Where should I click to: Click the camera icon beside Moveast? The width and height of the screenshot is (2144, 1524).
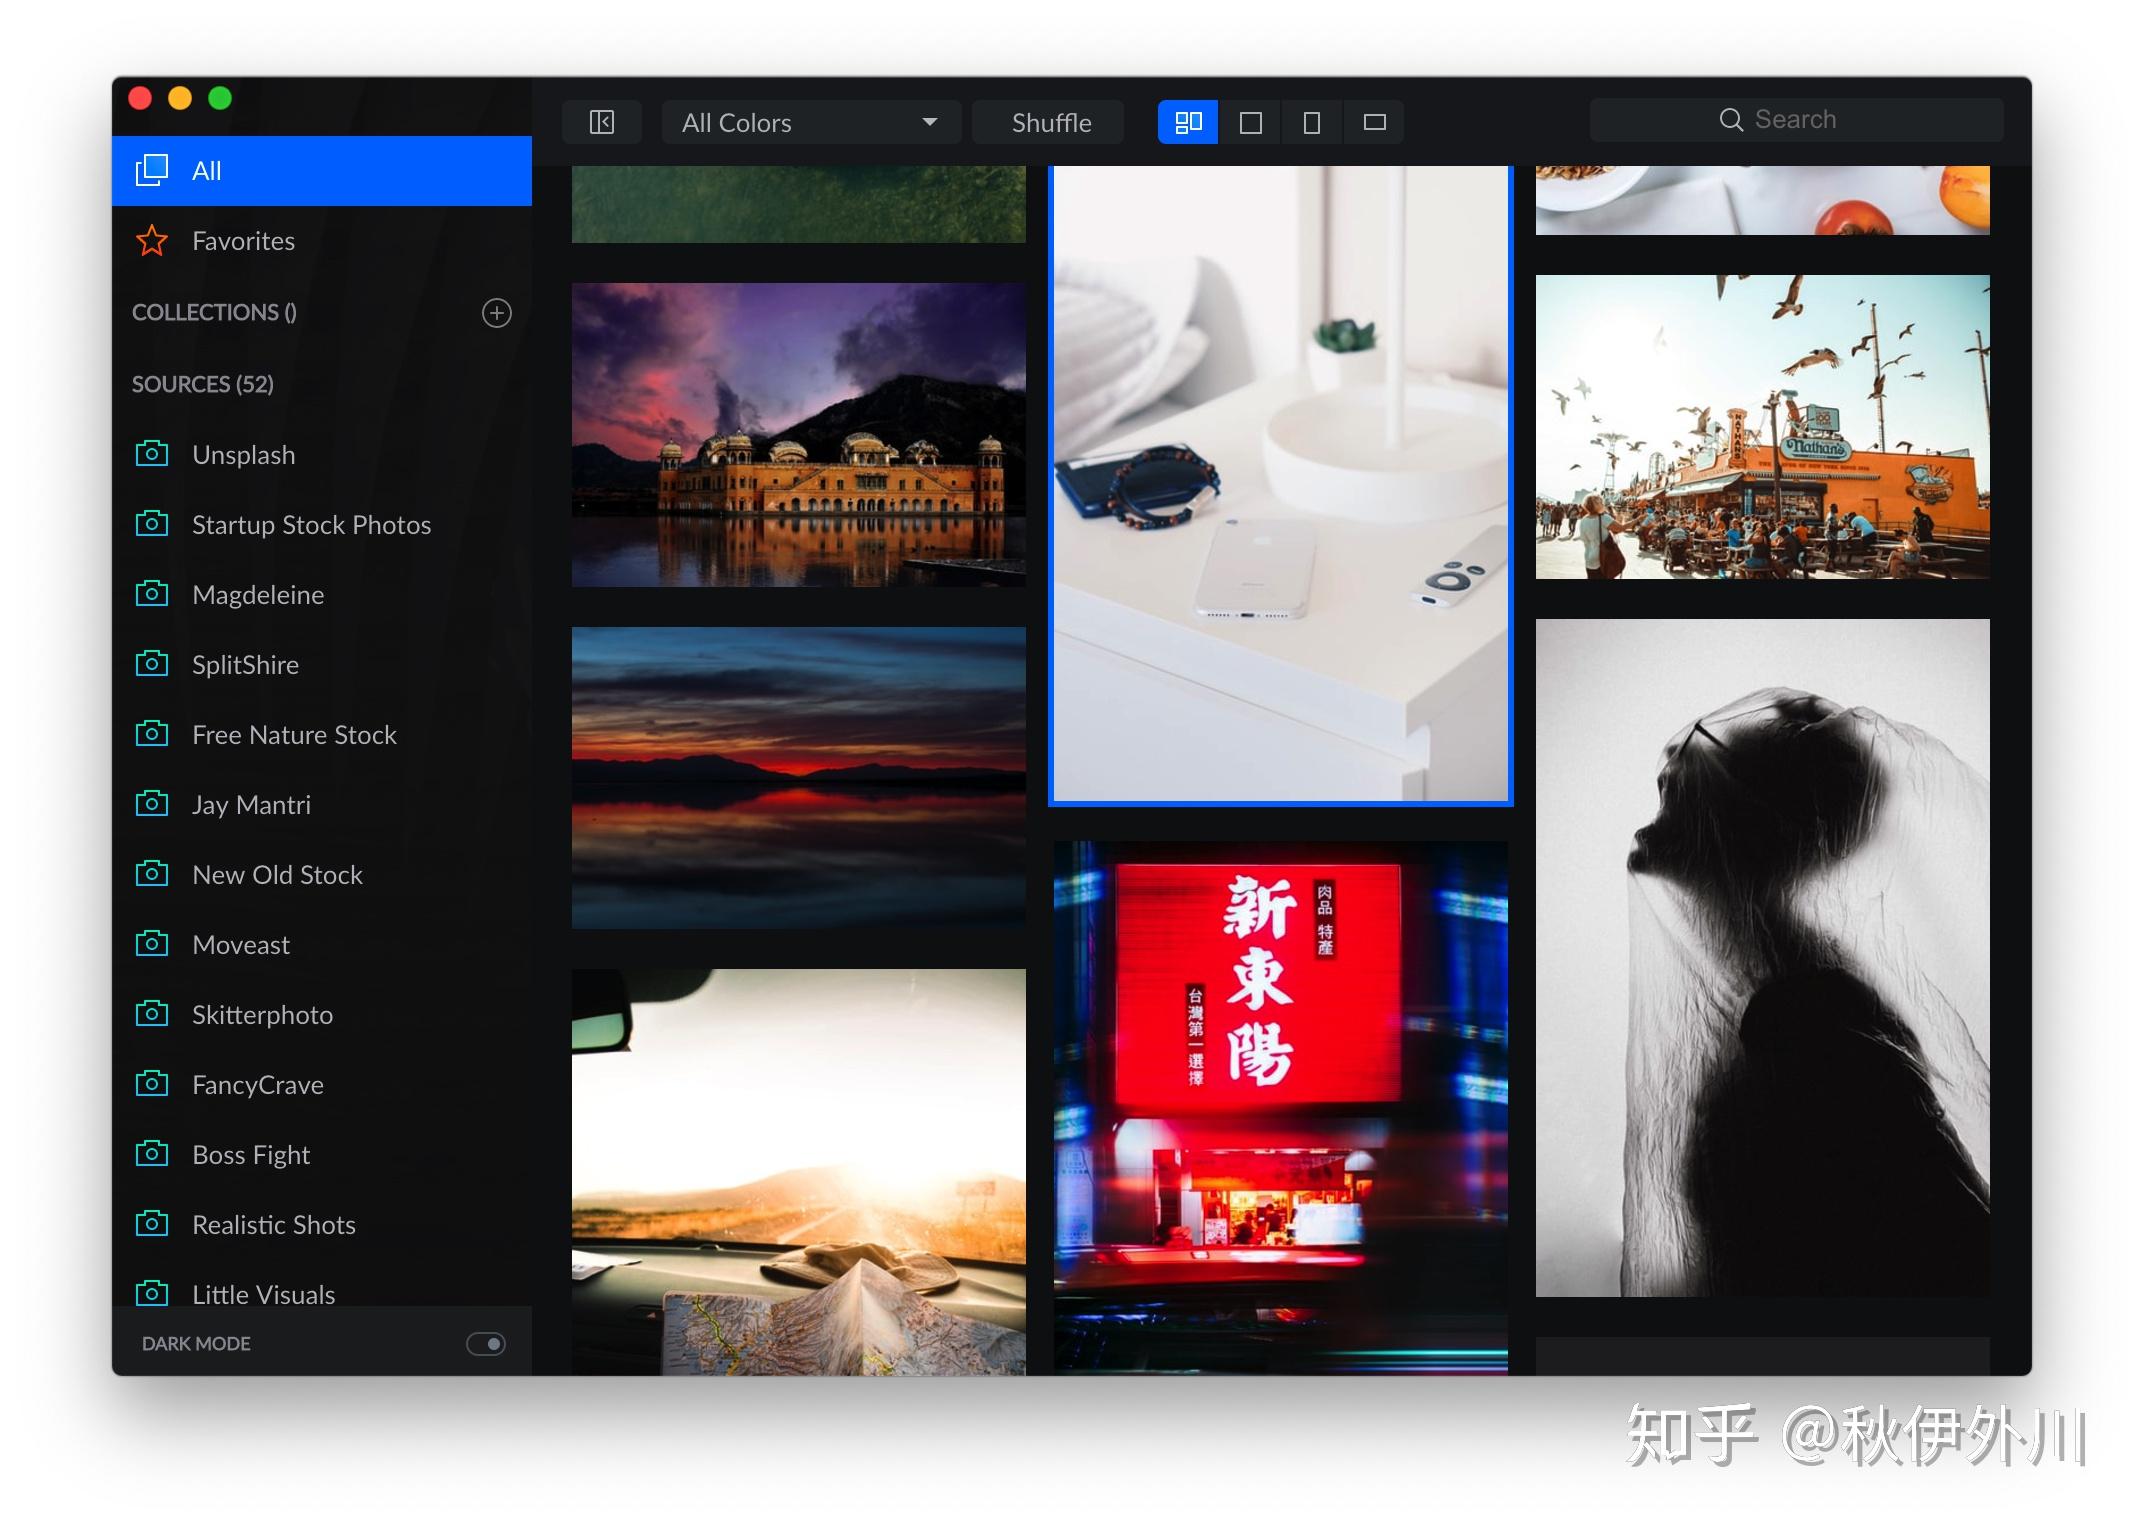[152, 943]
